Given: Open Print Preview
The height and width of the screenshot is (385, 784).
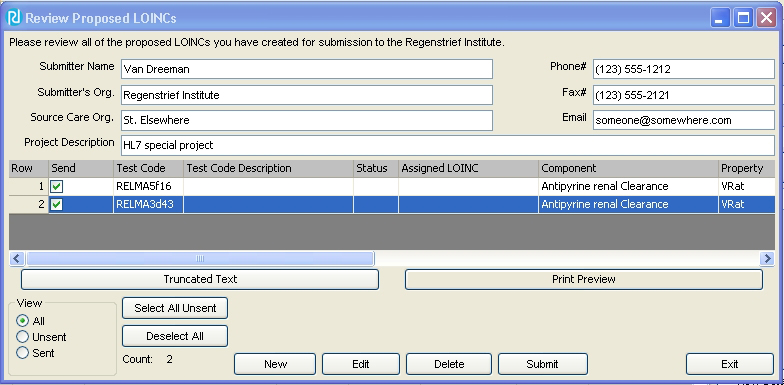Looking at the screenshot, I should [584, 280].
